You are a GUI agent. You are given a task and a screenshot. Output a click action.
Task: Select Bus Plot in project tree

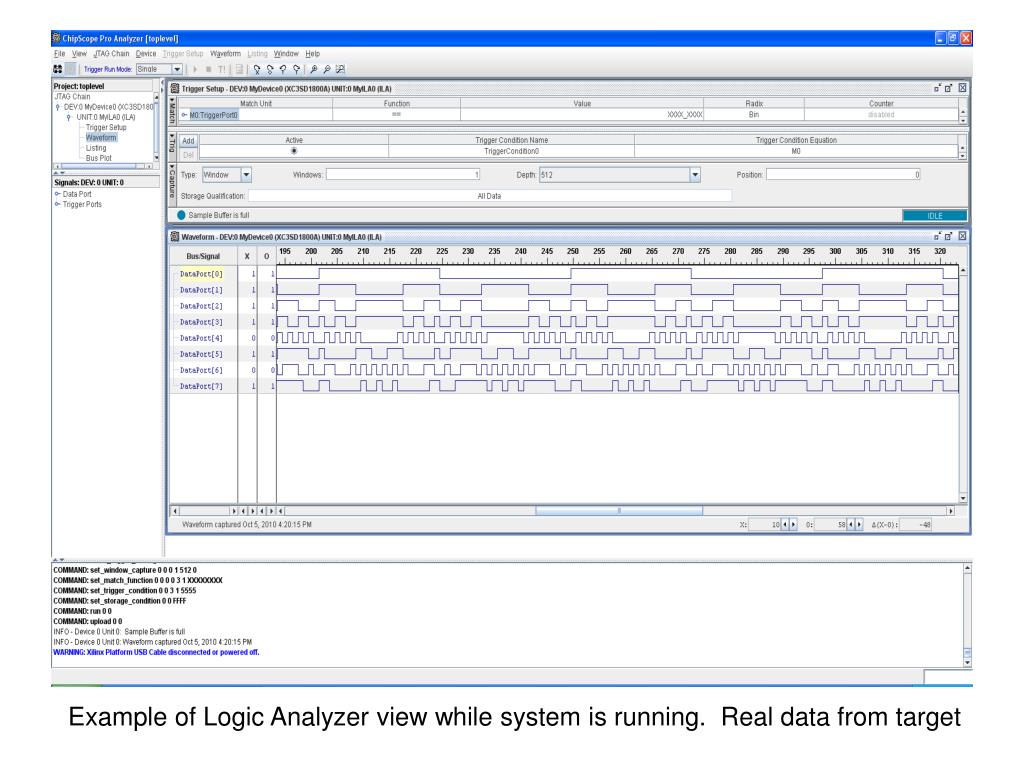point(99,158)
